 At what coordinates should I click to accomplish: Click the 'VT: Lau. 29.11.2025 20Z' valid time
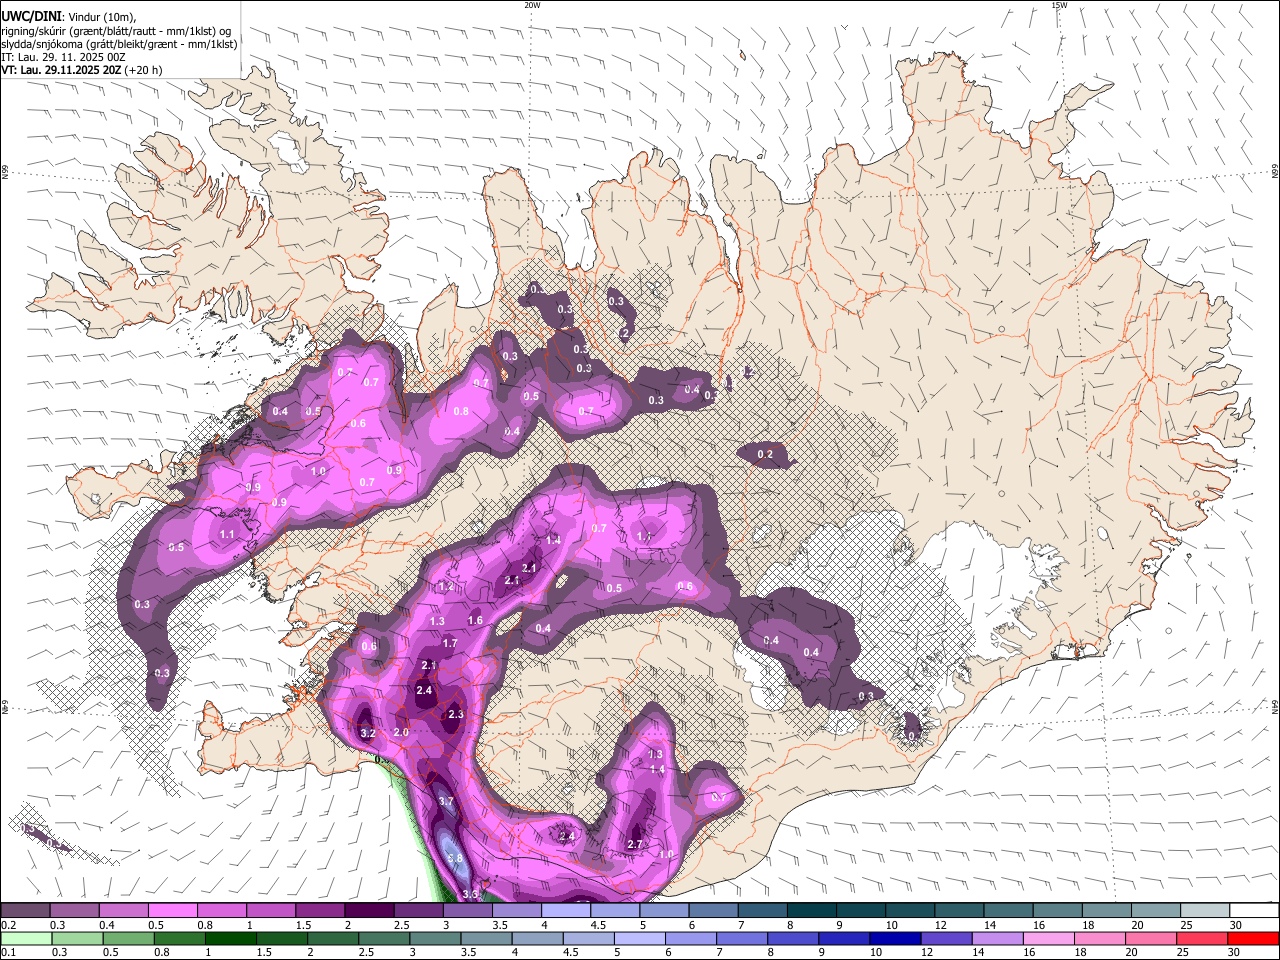[61, 70]
